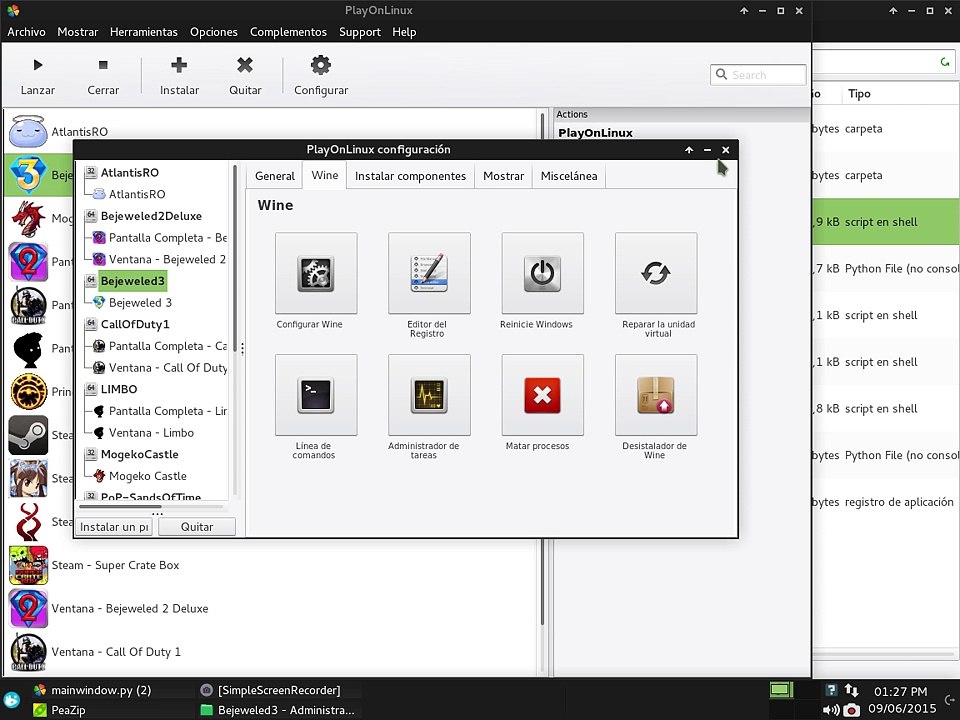The width and height of the screenshot is (960, 720).
Task: Click the main list vertical scrollbar
Action: [542, 367]
